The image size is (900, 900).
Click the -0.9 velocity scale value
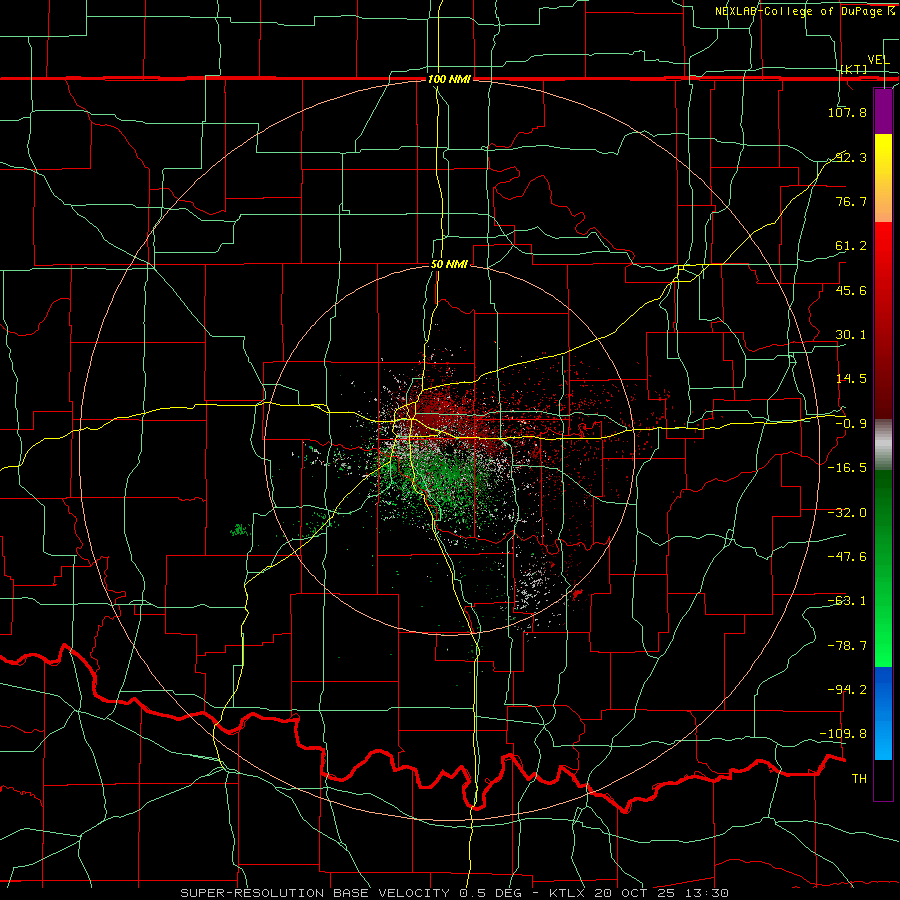tap(851, 424)
